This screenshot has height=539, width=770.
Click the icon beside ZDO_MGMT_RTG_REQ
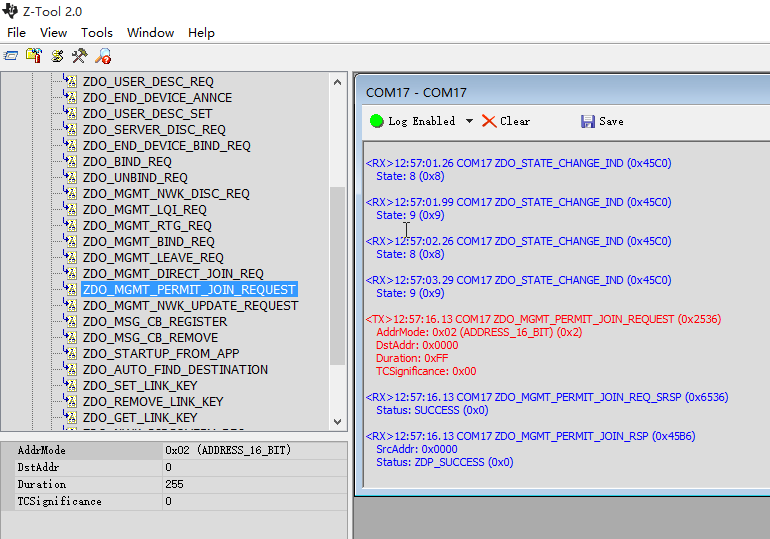pos(71,225)
